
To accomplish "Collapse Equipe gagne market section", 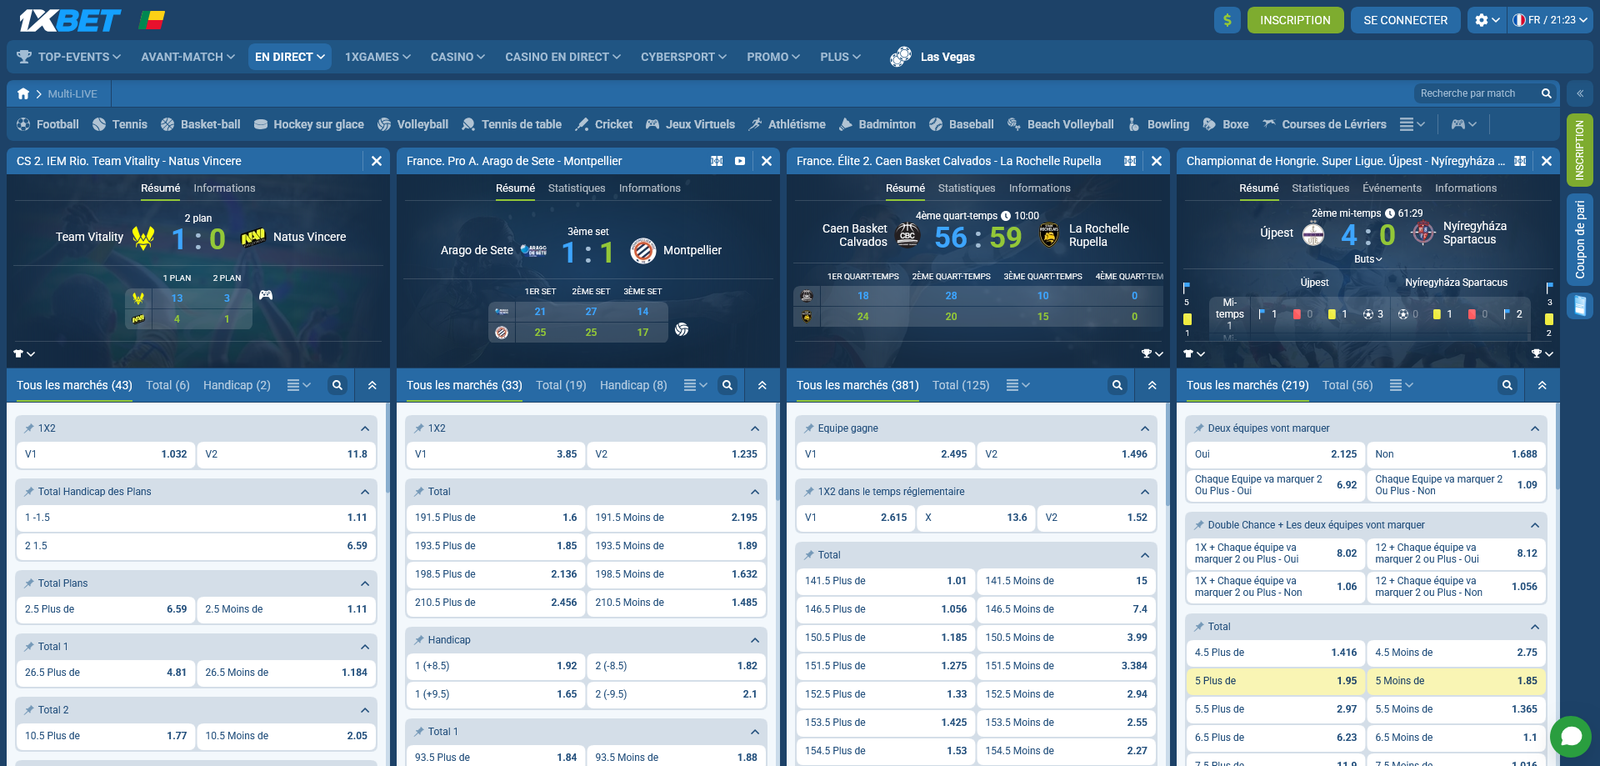I will [1145, 428].
